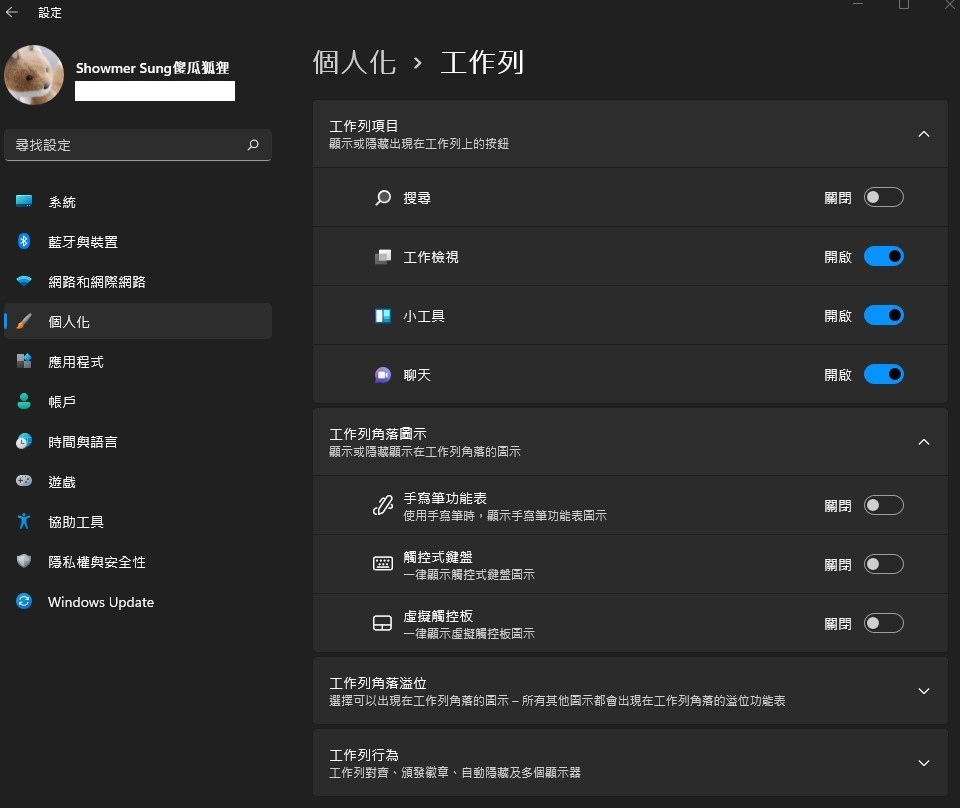Turn on the 虛擬觸控板 toggle
Viewport: 960px width, 808px height.
[x=883, y=623]
